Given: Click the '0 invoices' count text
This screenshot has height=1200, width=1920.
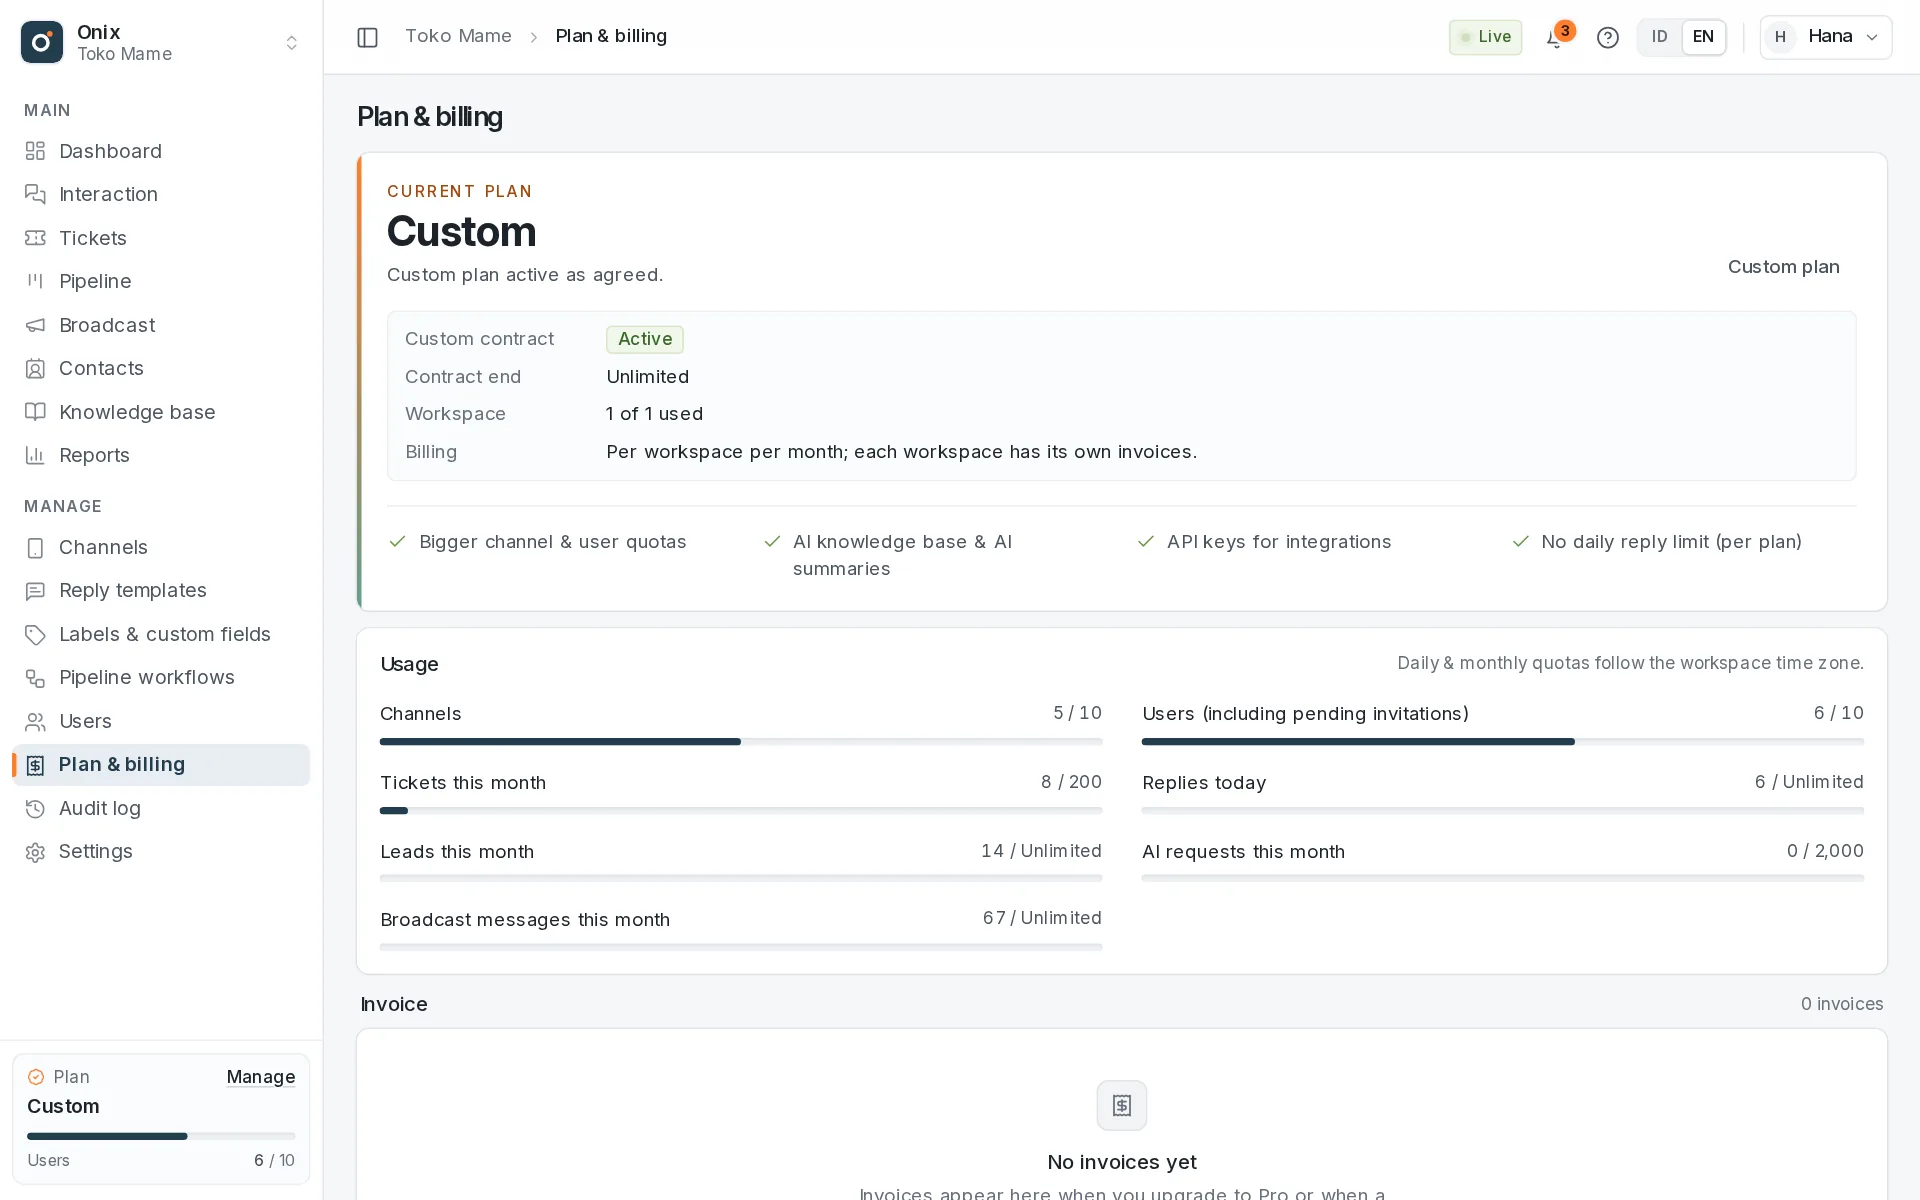Looking at the screenshot, I should pos(1842,1004).
